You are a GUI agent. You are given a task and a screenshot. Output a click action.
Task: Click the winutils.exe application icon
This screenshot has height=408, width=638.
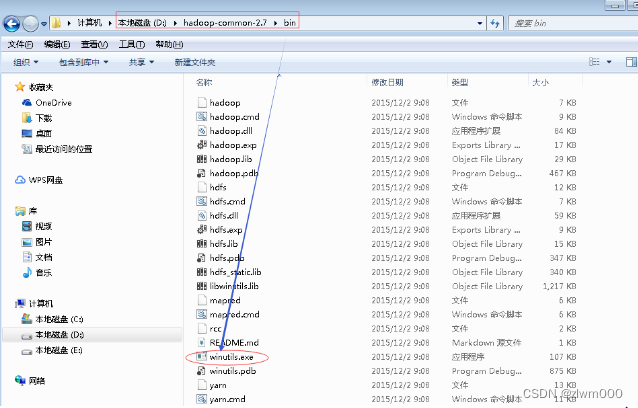pos(202,357)
